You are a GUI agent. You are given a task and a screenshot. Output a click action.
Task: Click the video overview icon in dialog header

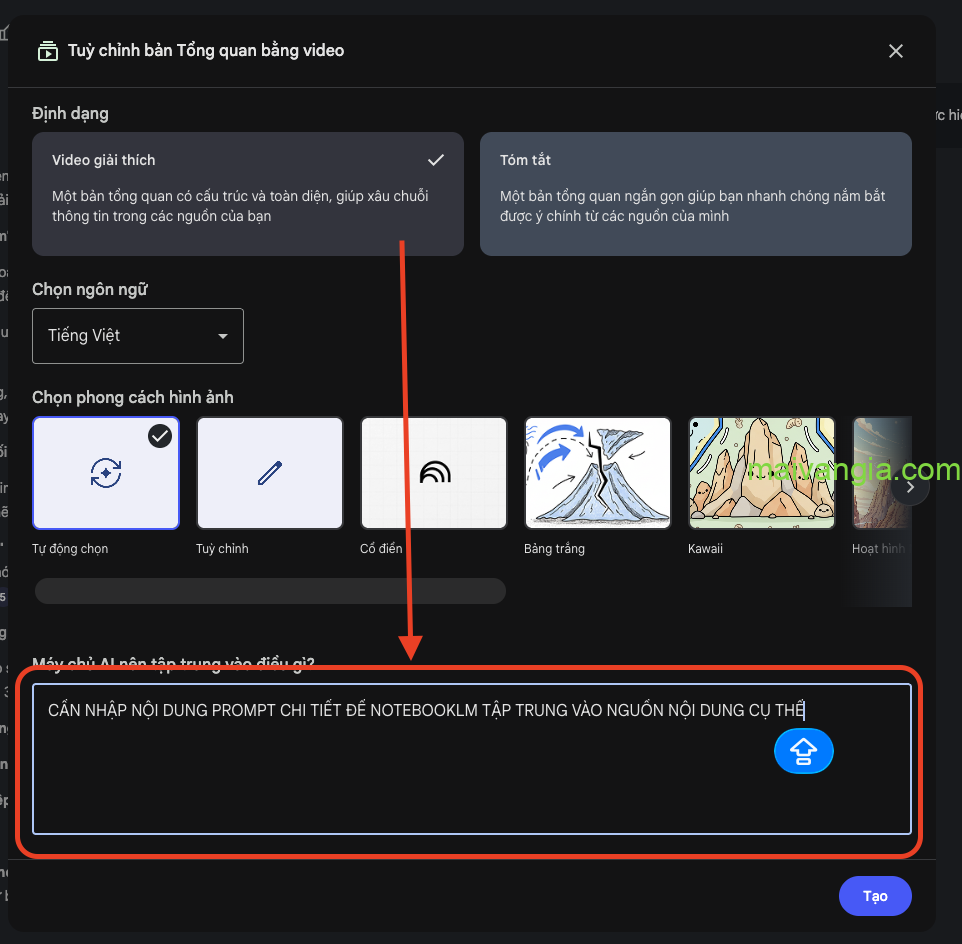pos(47,51)
